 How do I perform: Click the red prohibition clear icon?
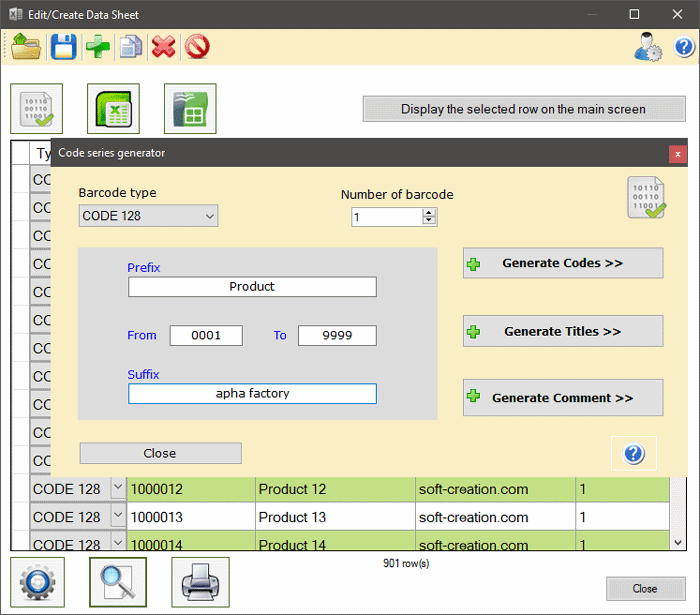(197, 46)
